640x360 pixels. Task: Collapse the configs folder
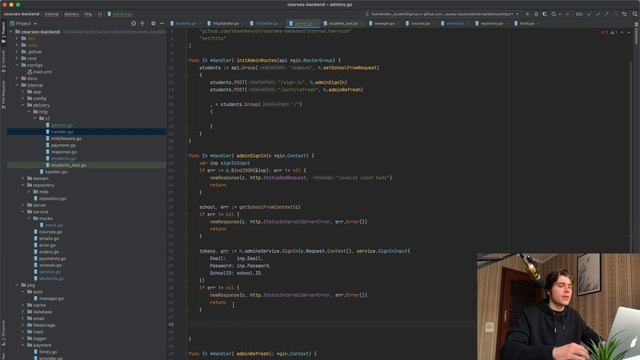point(17,65)
